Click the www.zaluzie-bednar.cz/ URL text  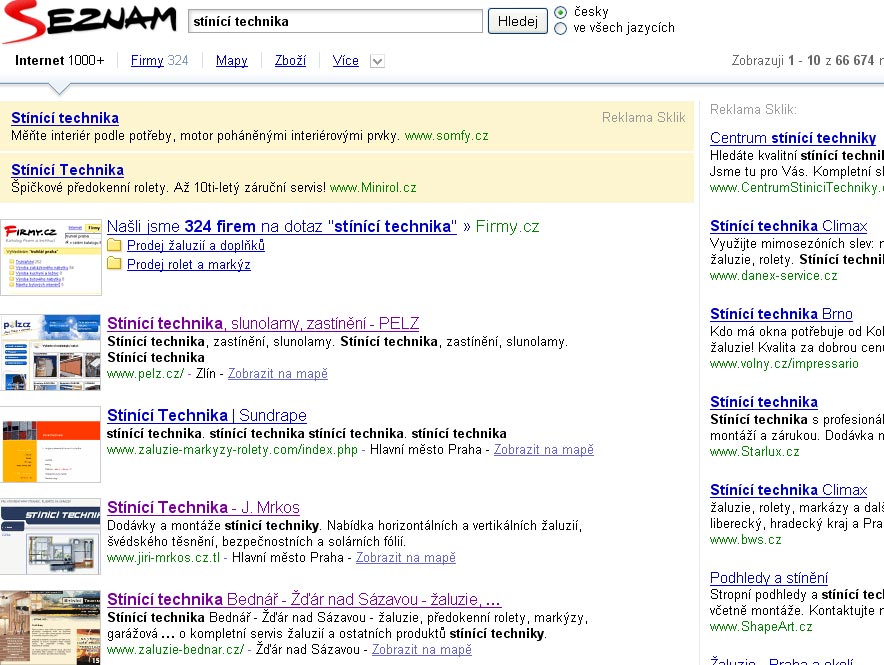pos(175,649)
